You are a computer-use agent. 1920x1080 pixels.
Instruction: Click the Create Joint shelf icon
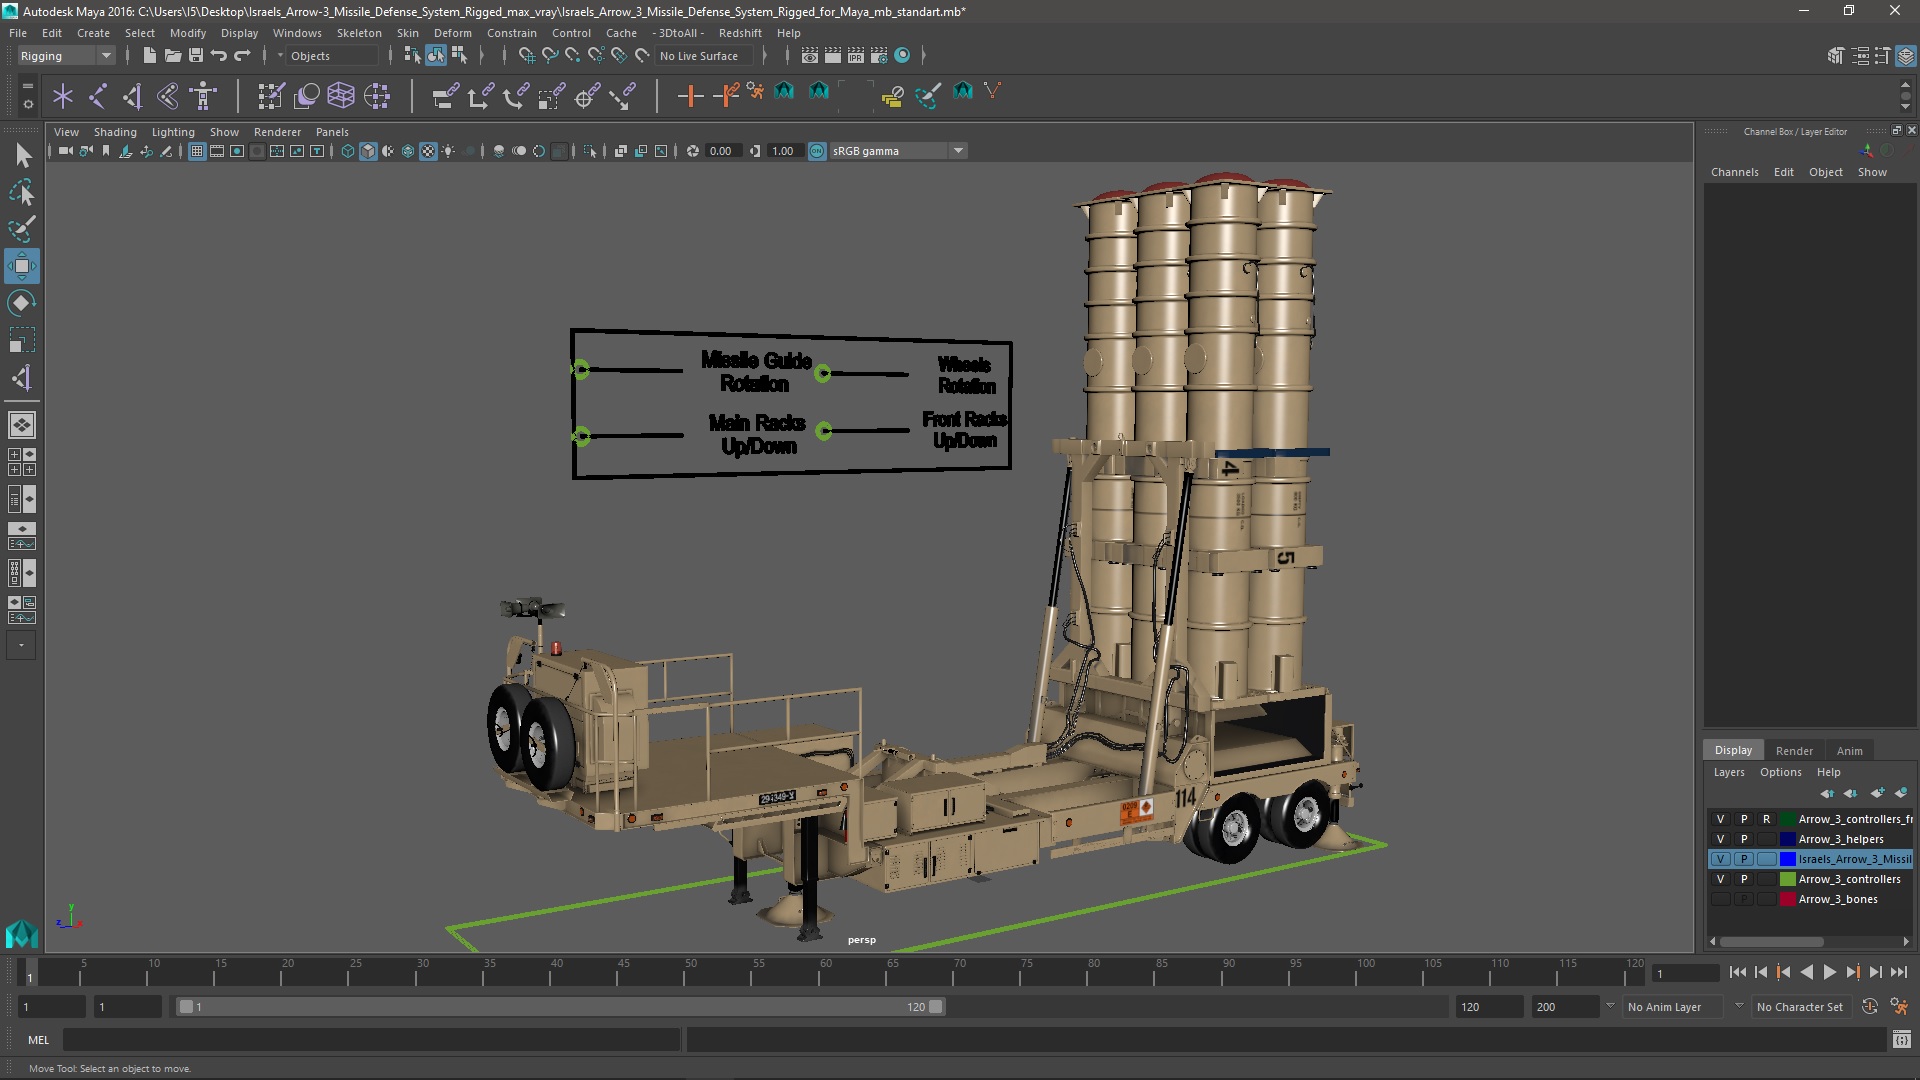(98, 96)
